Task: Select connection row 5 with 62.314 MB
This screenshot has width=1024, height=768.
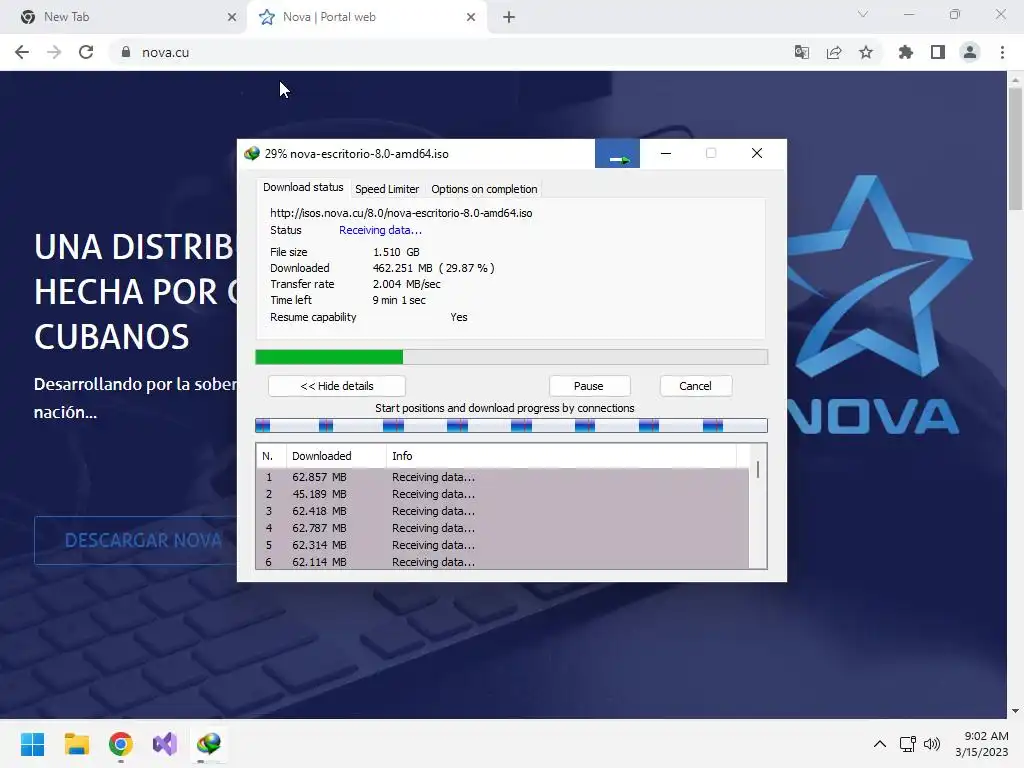Action: (503, 545)
